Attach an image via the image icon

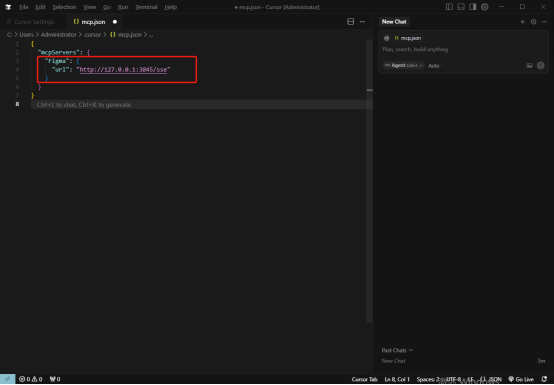pos(529,65)
